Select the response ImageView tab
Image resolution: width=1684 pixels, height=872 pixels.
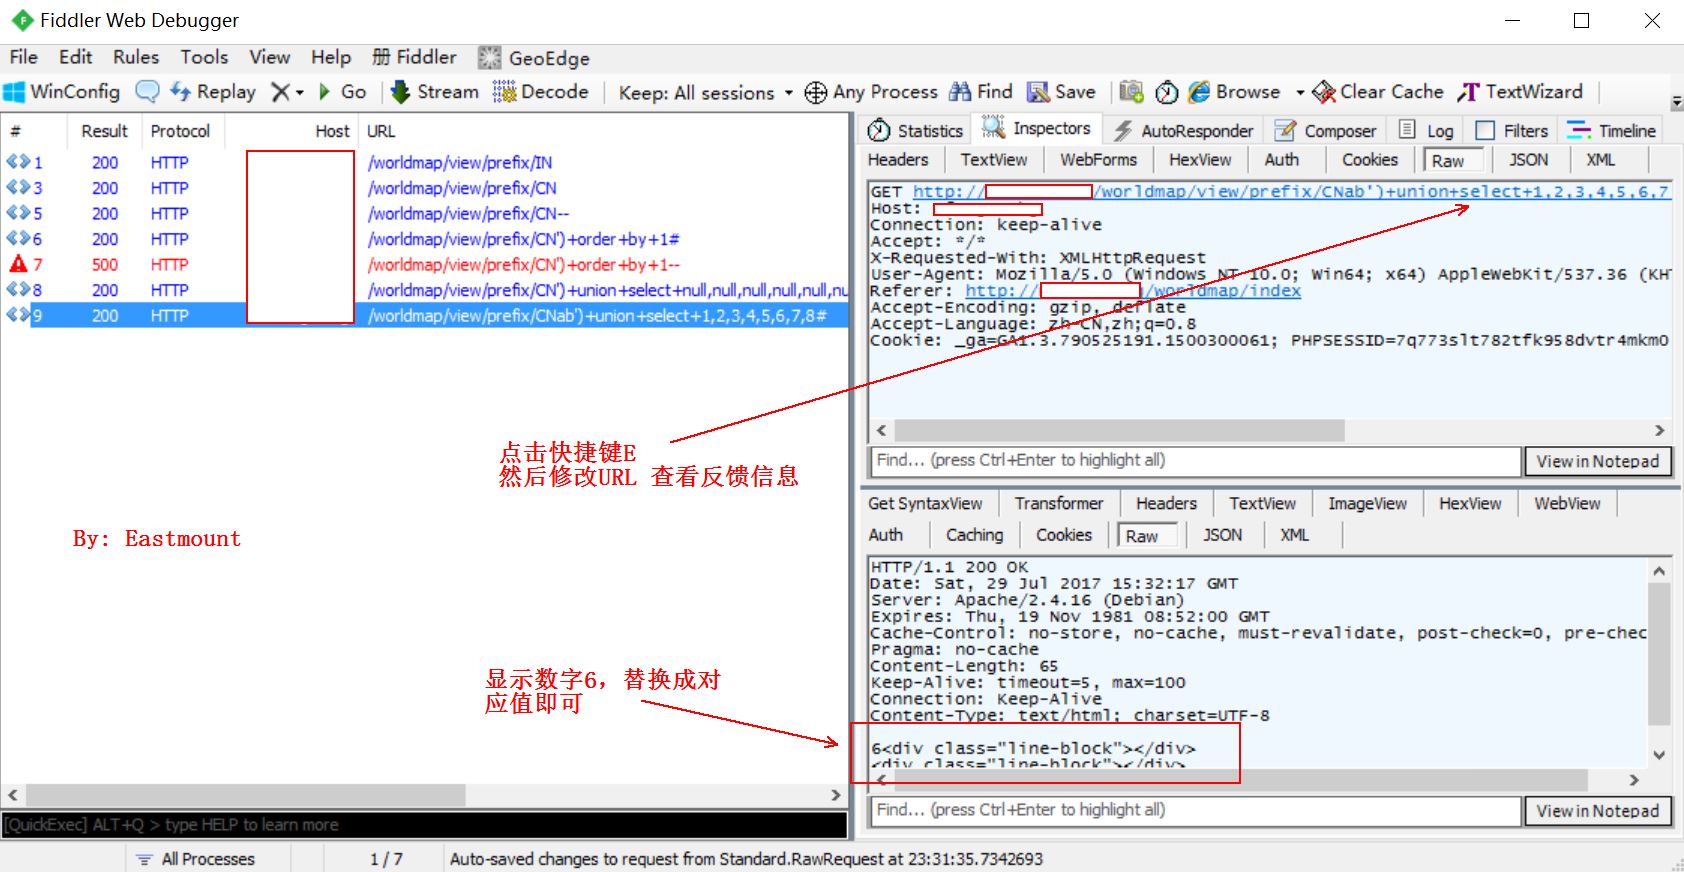[x=1367, y=504]
